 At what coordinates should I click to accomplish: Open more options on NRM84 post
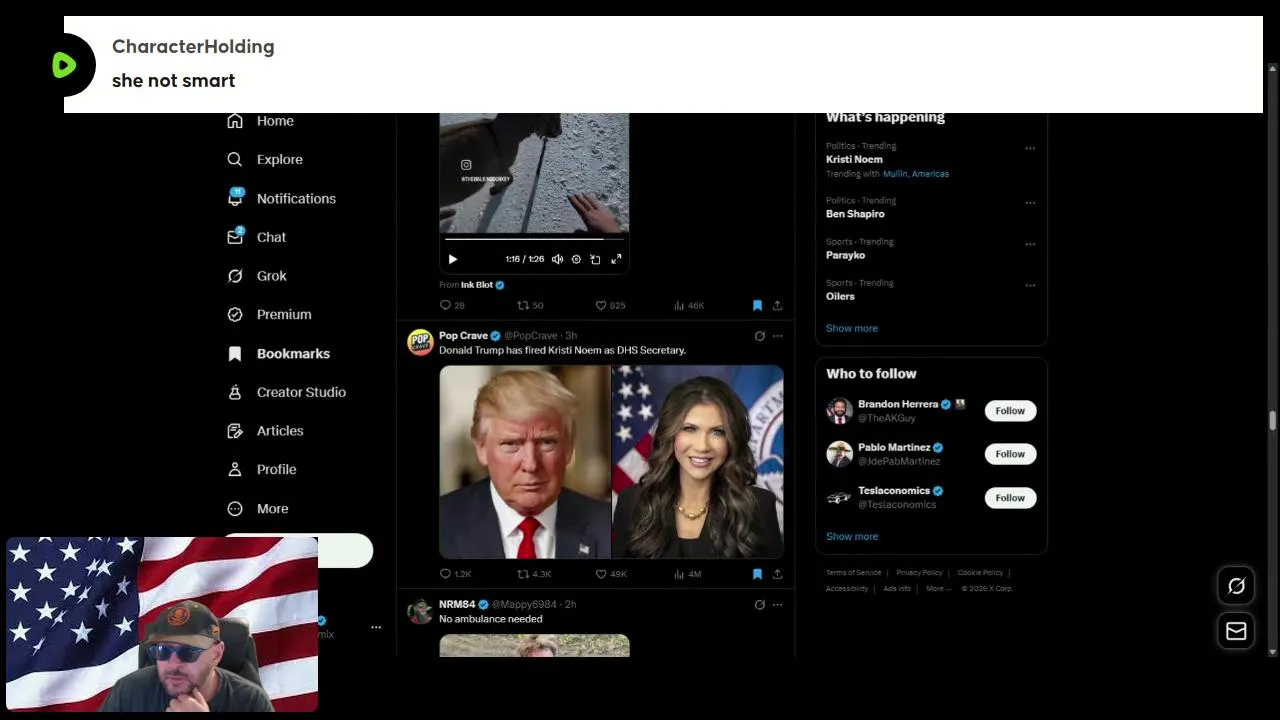click(x=777, y=605)
